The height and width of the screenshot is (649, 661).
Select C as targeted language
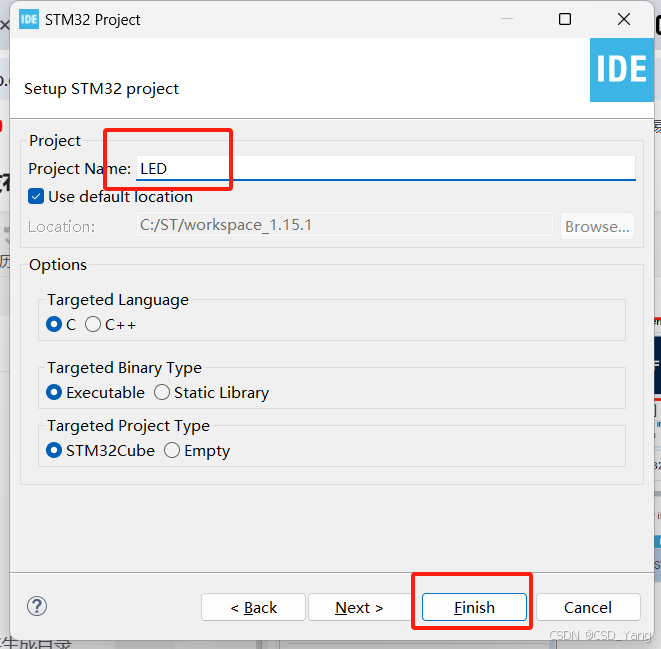[54, 324]
